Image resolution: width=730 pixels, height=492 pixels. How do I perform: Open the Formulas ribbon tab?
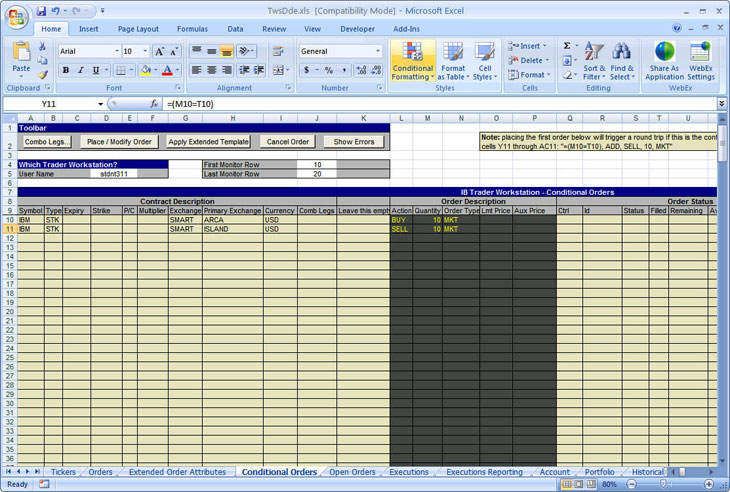tap(192, 29)
